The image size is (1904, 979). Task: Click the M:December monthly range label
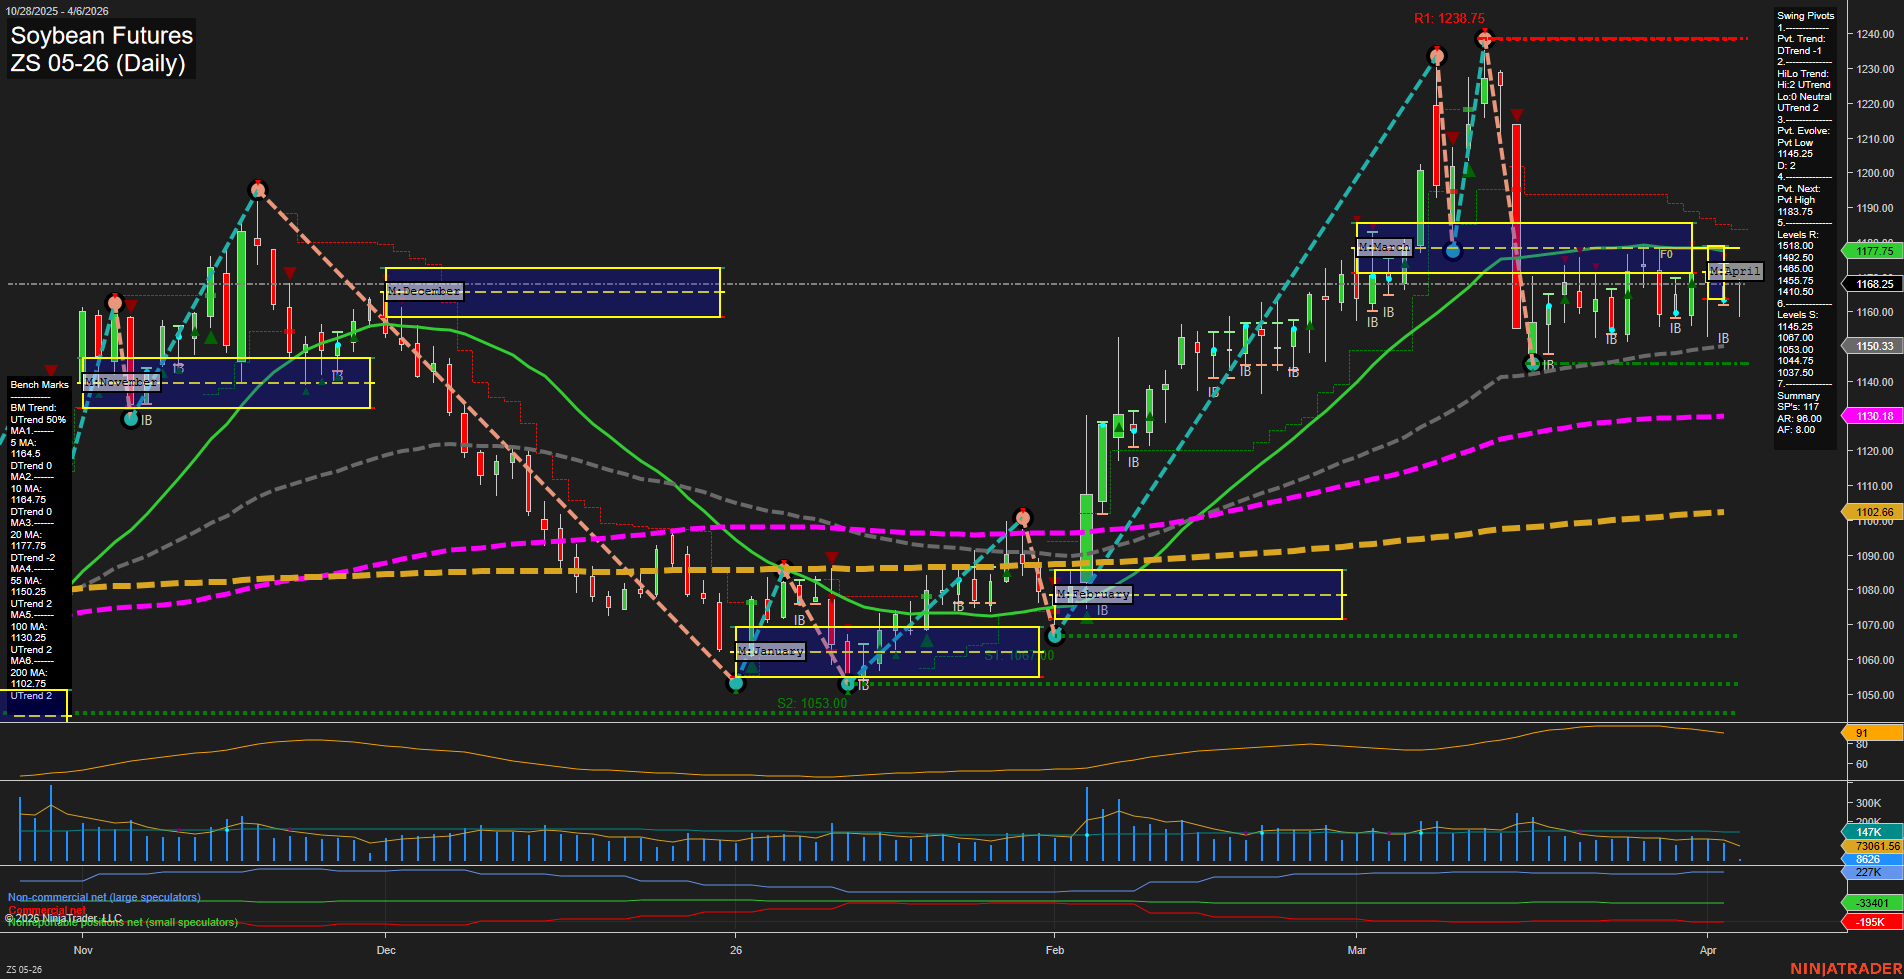tap(424, 291)
